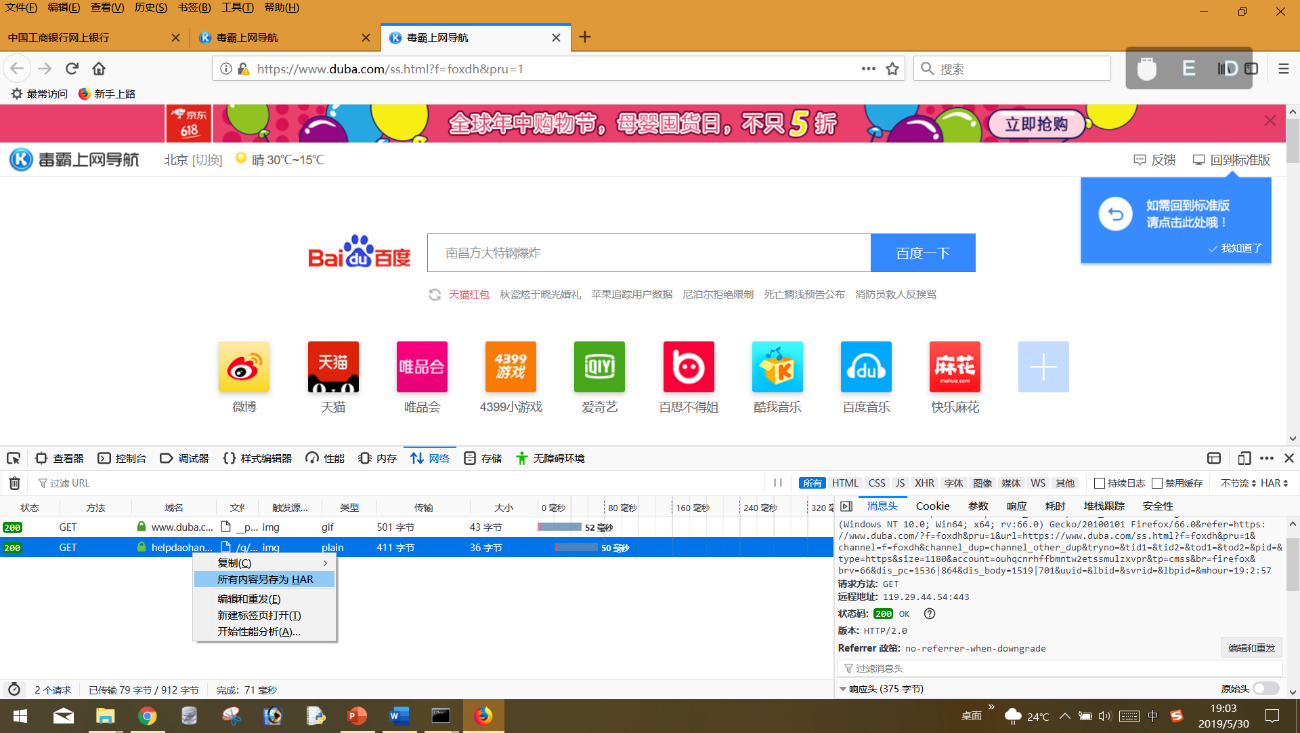Open the 不节流 throttling dropdown
The image size is (1300, 733).
(1238, 484)
